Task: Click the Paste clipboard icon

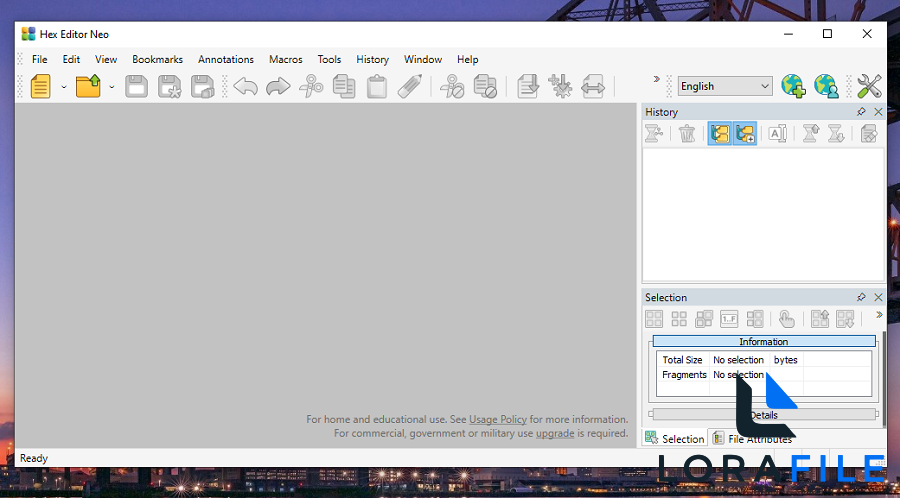Action: (x=377, y=87)
